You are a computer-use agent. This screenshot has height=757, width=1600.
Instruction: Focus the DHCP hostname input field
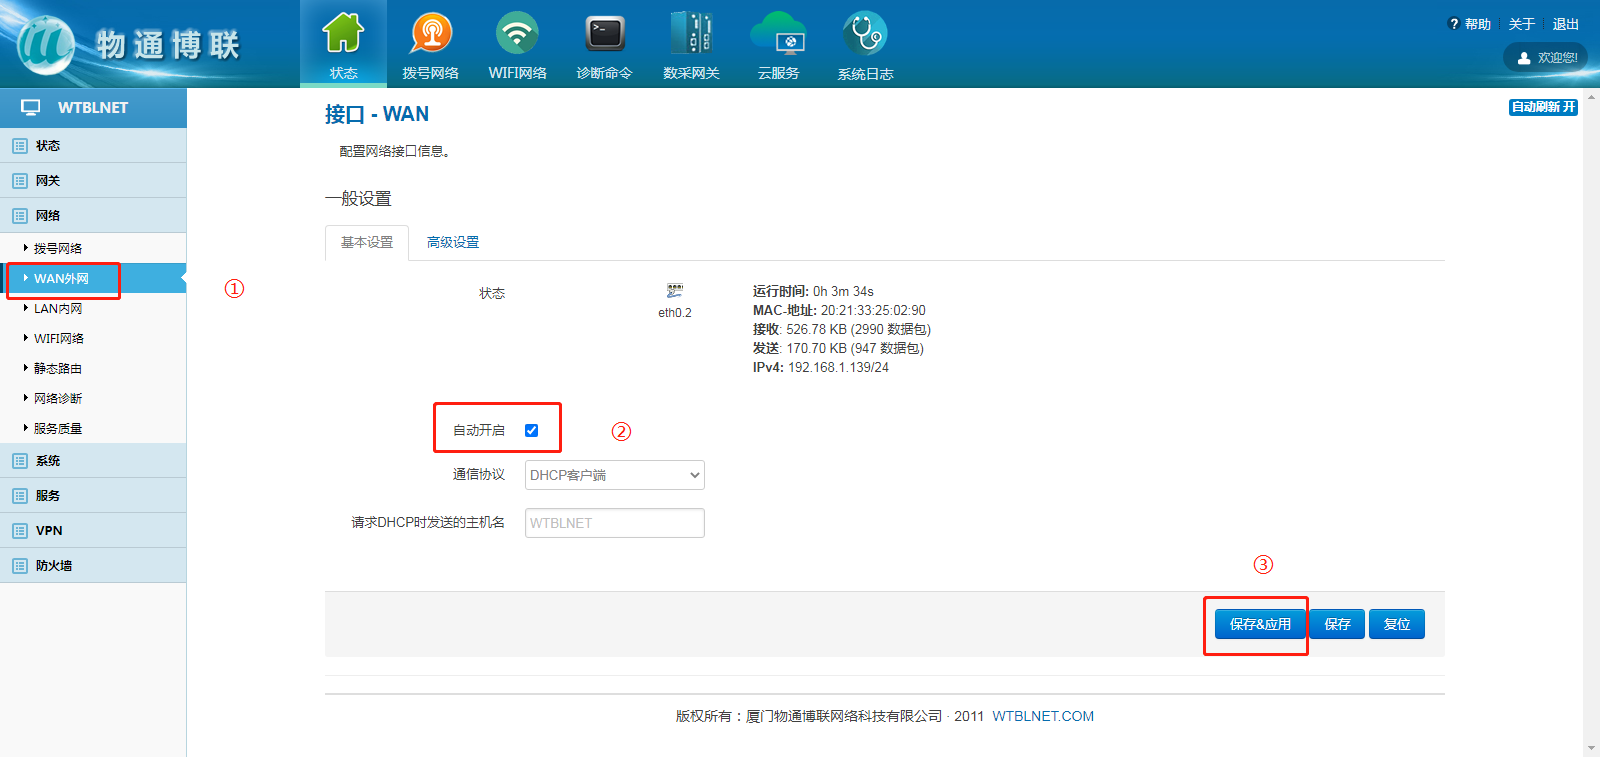pos(615,523)
